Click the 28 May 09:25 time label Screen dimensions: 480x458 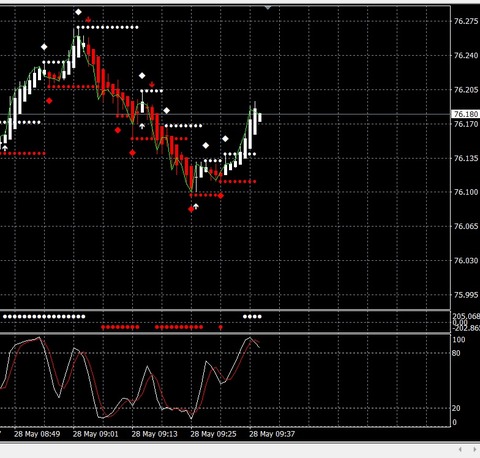[213, 434]
